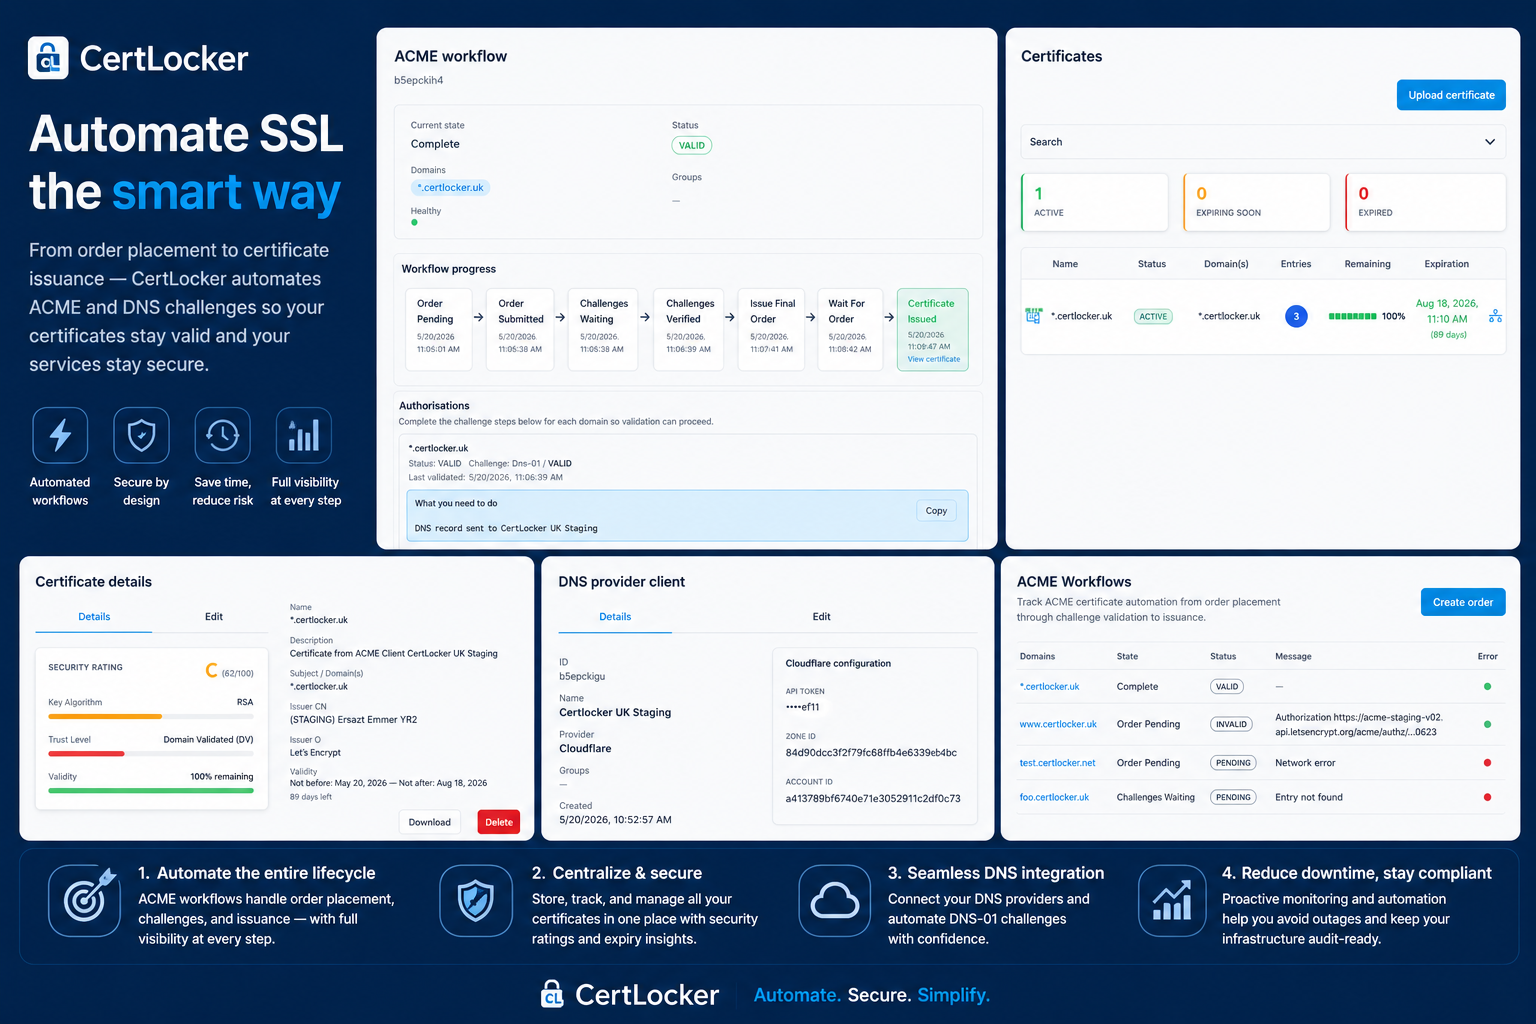Click the INVALID badge in www.certlocker.uk row
Viewport: 1536px width, 1024px height.
point(1231,724)
